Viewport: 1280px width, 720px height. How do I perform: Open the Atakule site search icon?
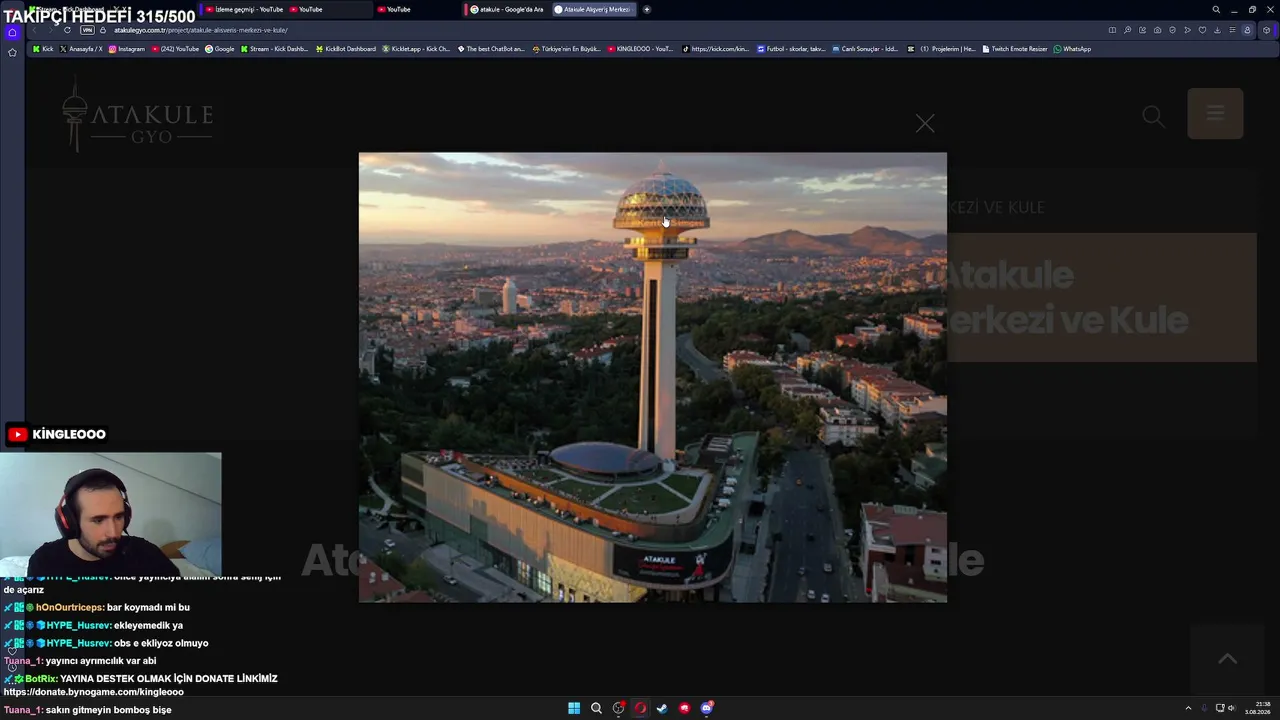pos(1153,116)
